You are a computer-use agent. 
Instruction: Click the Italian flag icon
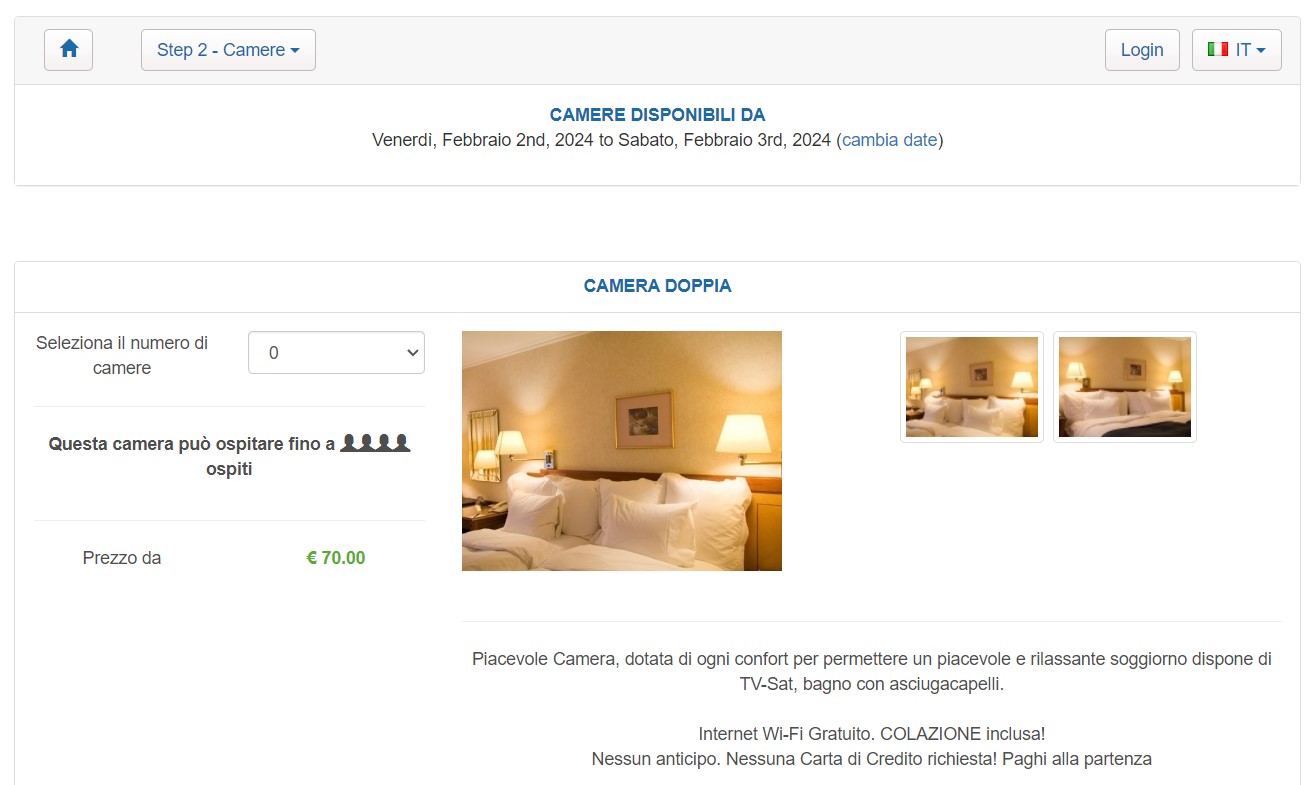(1217, 49)
